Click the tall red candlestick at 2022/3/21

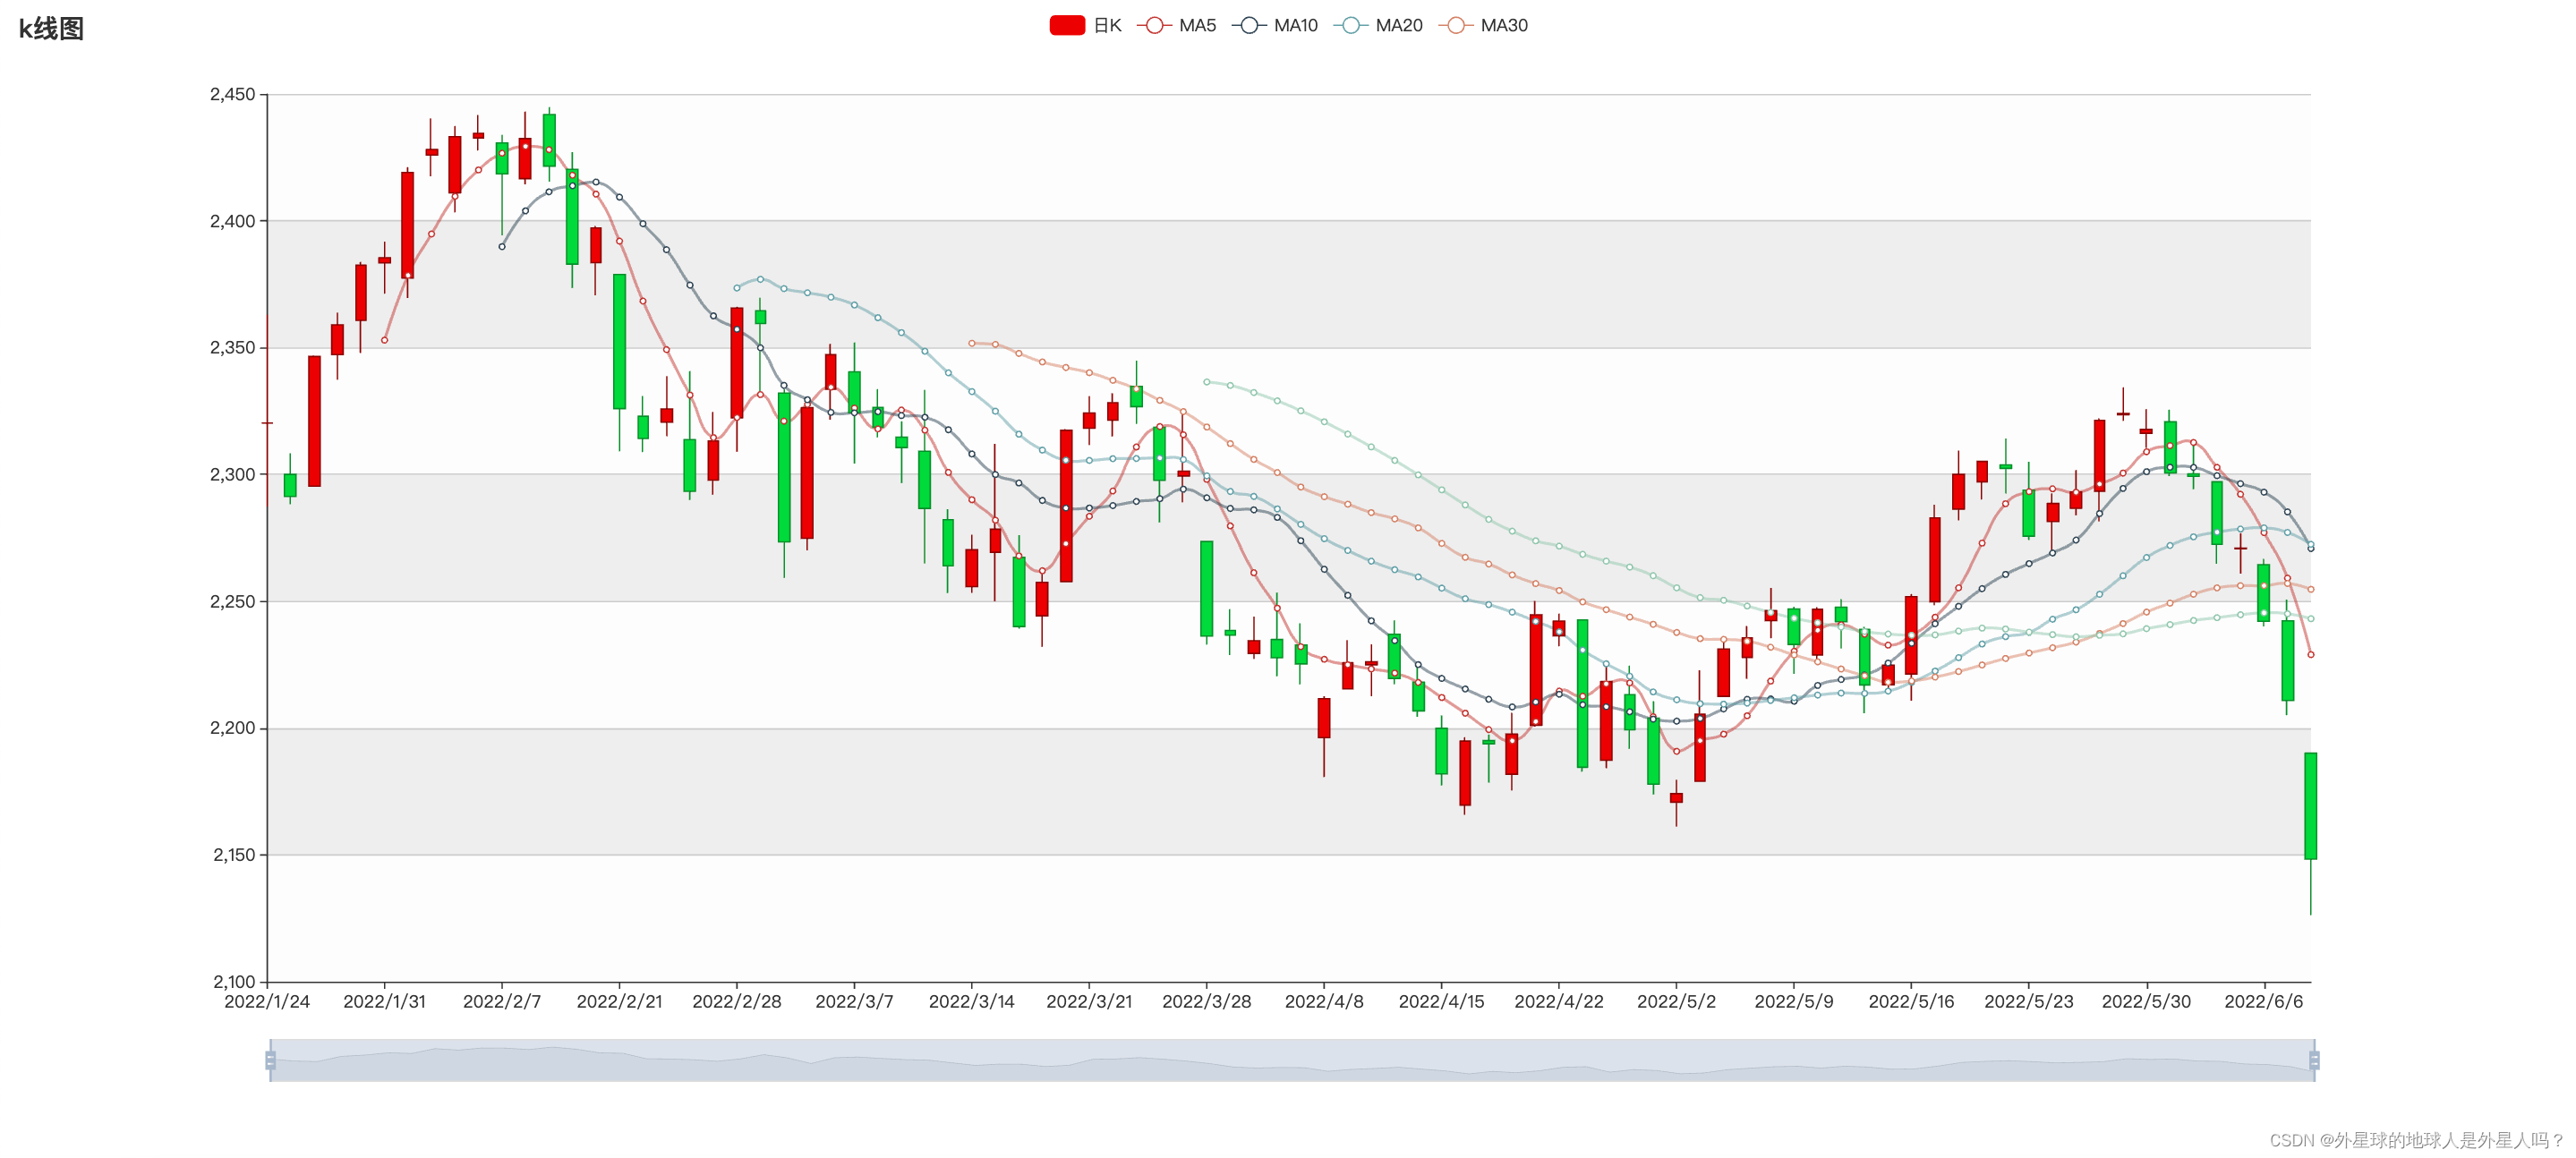pos(1066,506)
